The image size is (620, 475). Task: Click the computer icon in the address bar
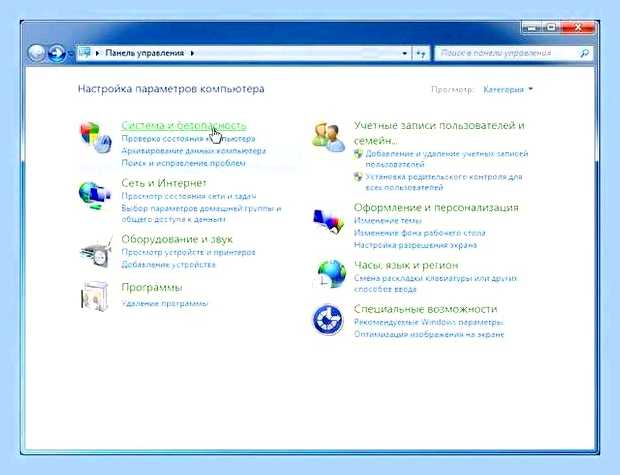pos(84,53)
